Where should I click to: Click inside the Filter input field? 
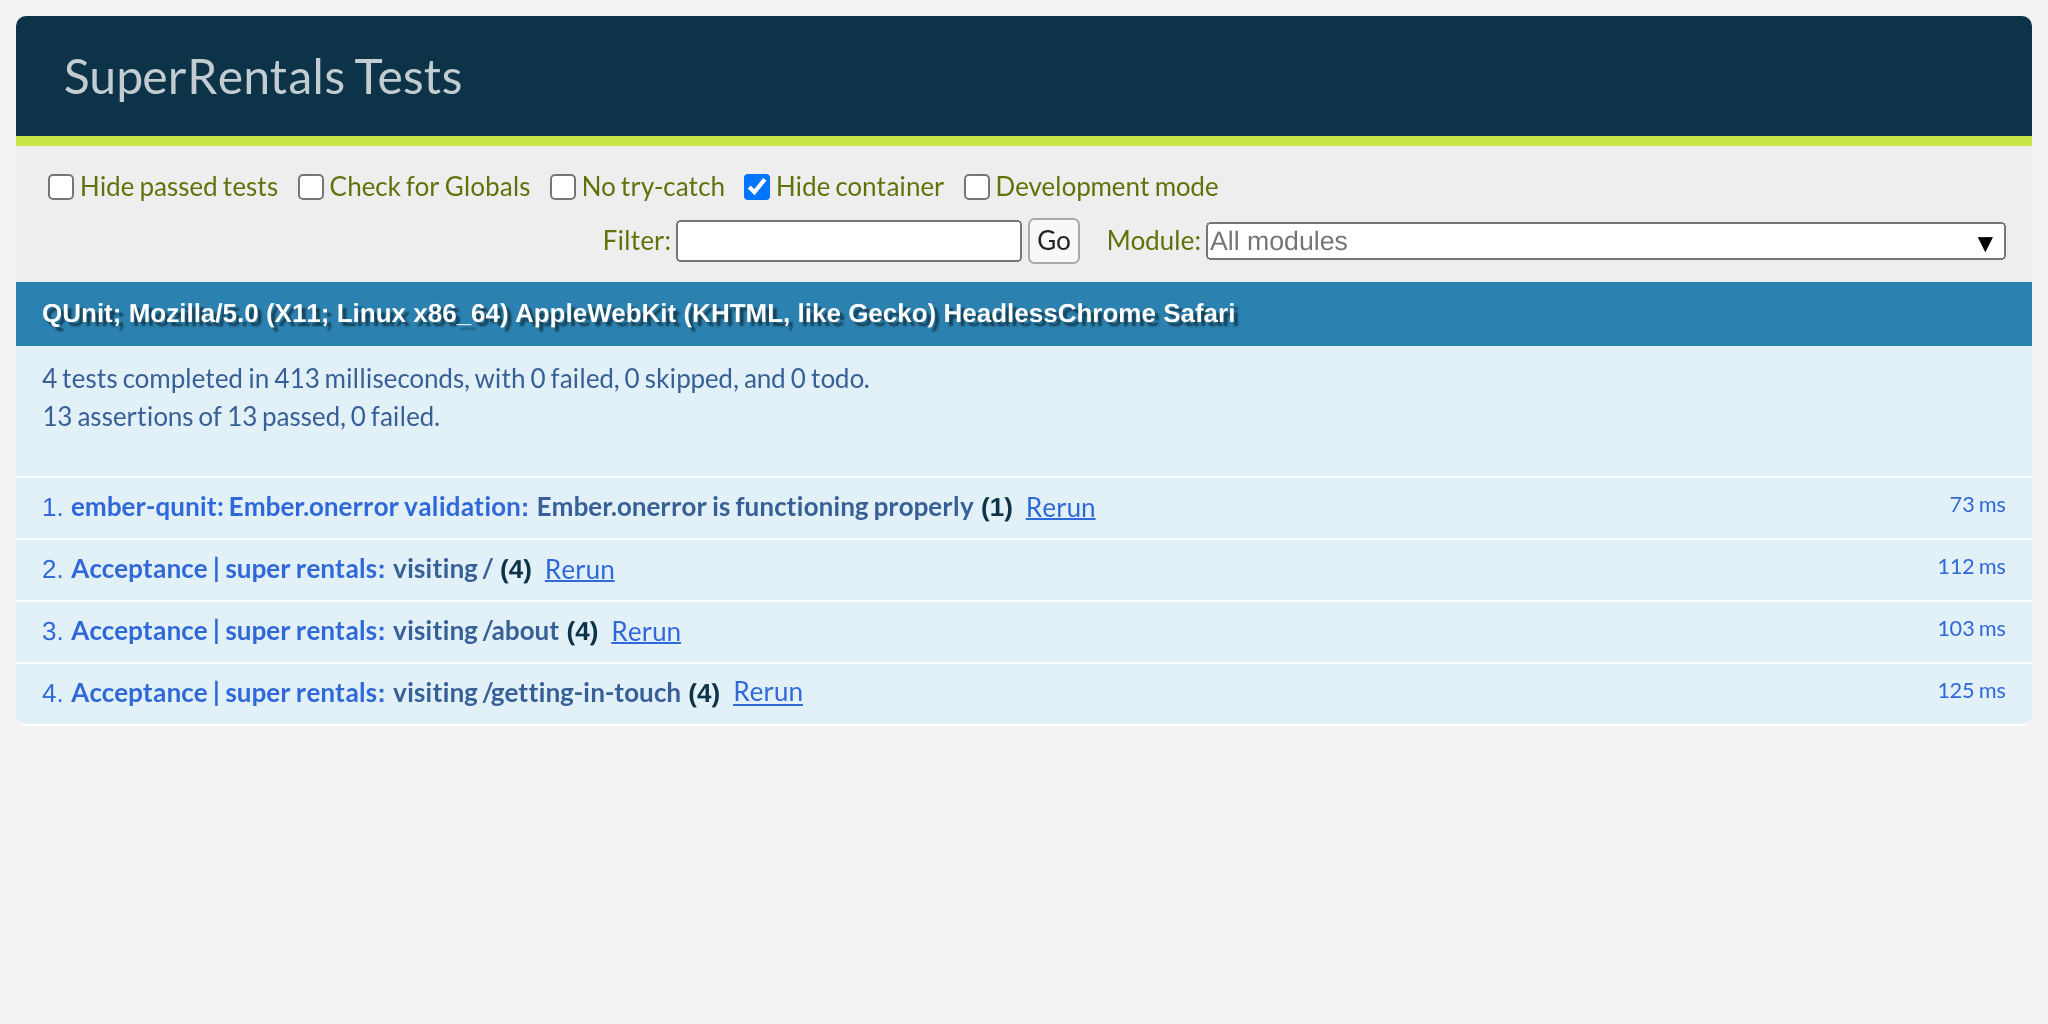tap(848, 241)
